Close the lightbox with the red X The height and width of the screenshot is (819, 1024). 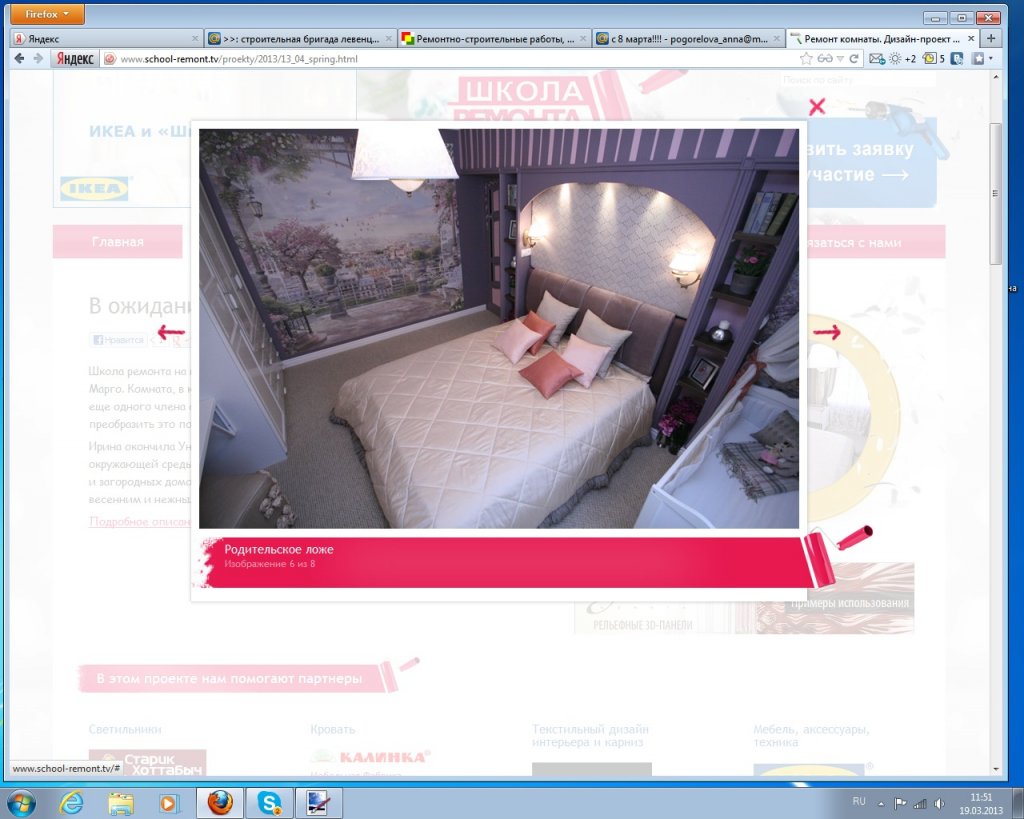pos(816,106)
